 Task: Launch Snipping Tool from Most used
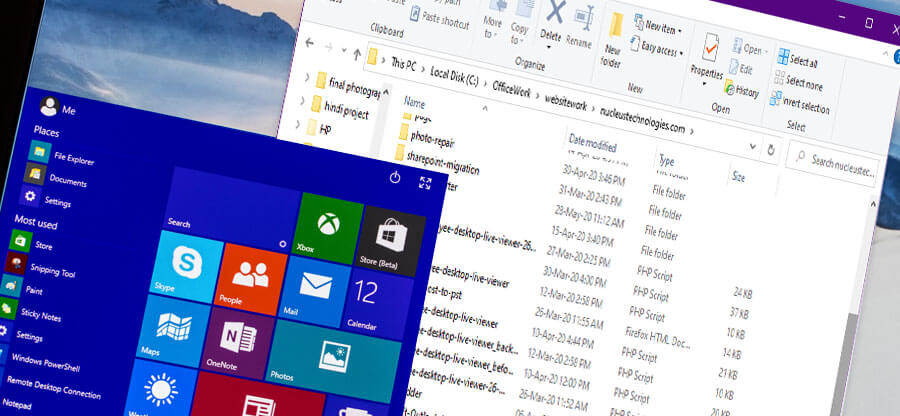[40, 268]
